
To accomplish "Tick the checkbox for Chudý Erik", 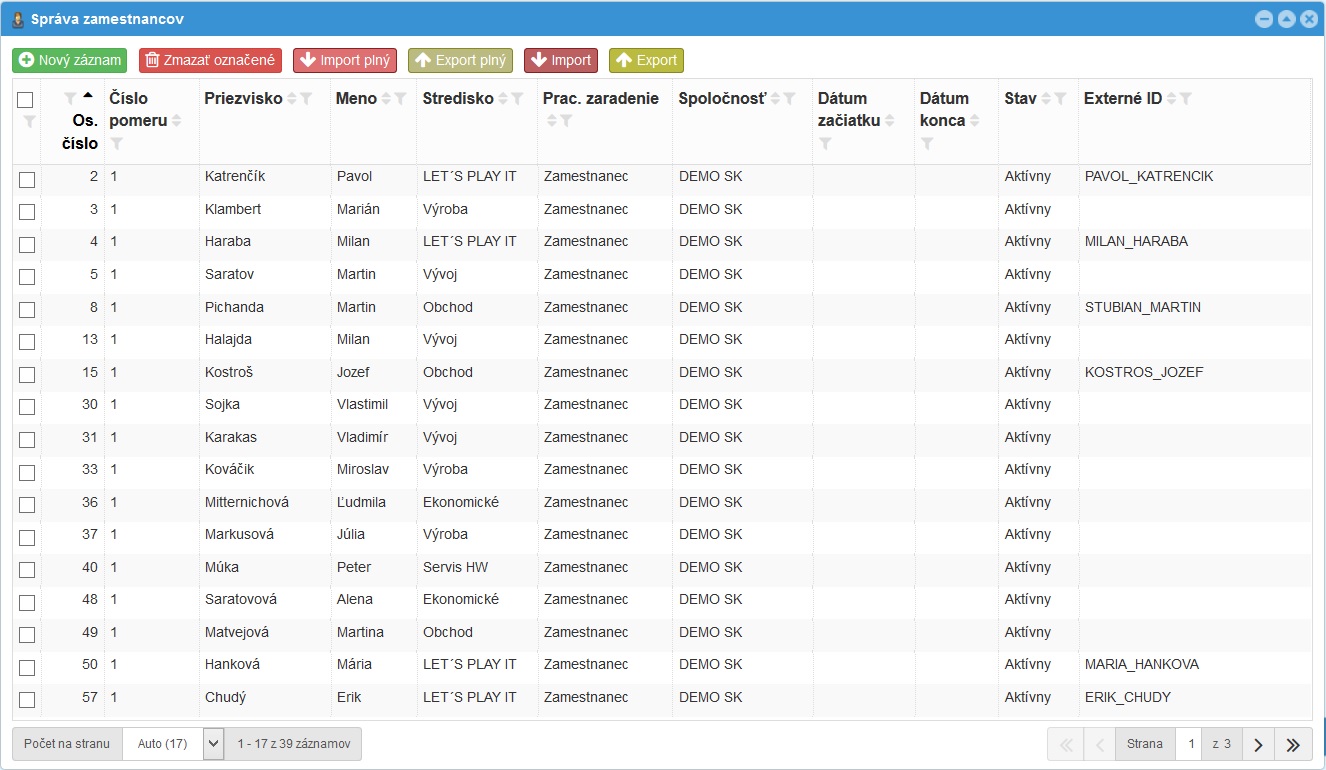I will 27,700.
